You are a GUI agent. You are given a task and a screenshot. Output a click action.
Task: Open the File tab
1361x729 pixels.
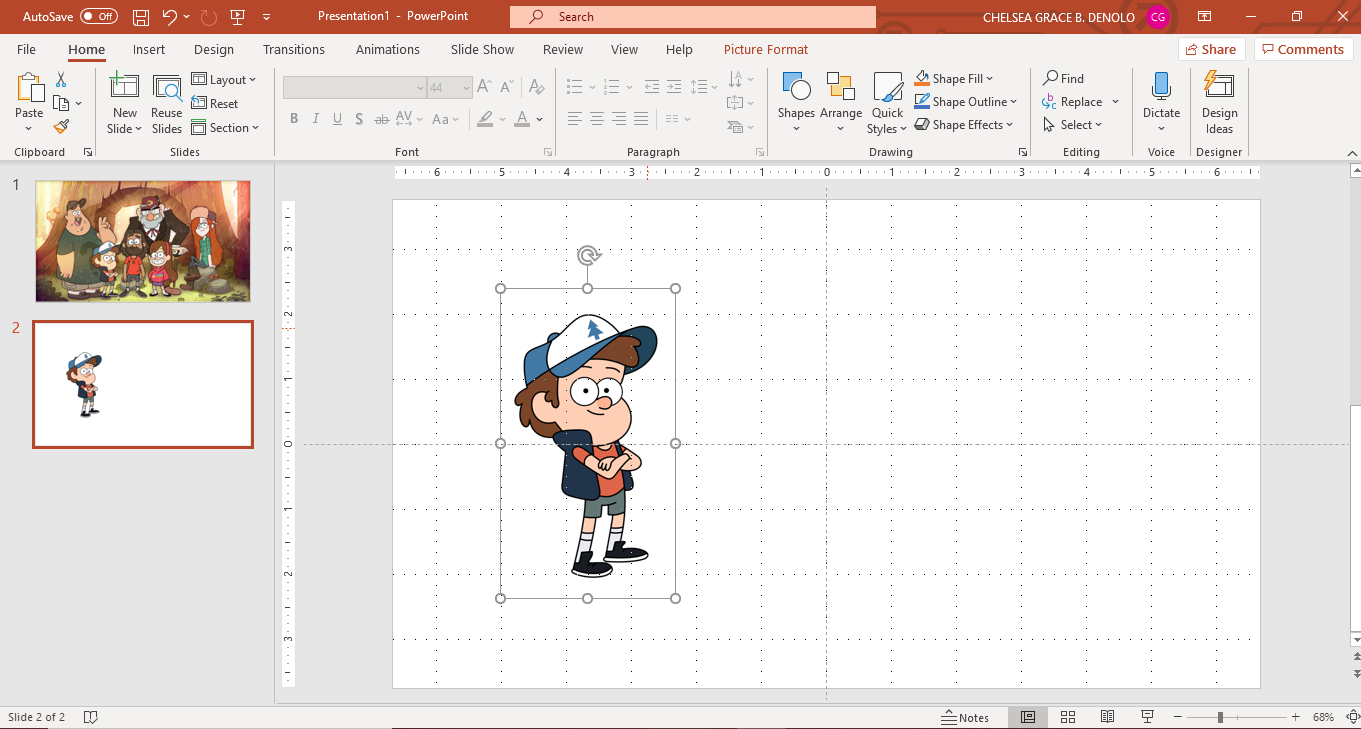click(26, 49)
